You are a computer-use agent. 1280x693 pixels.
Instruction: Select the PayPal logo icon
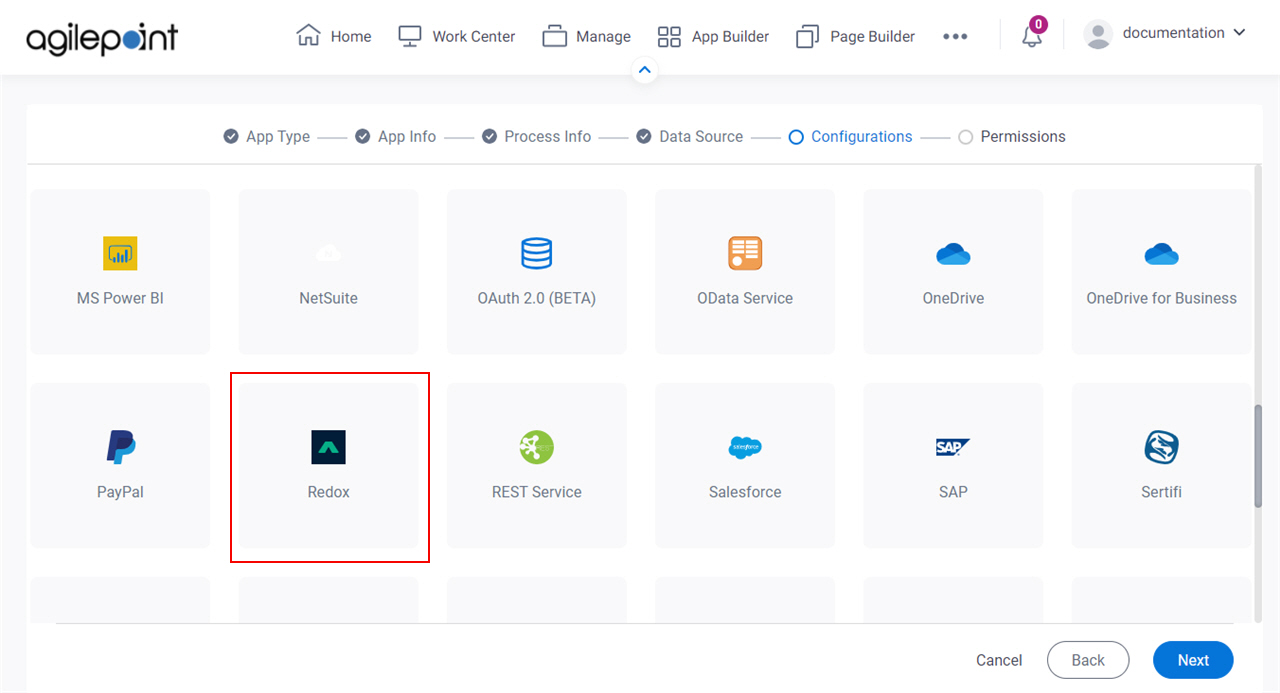click(120, 447)
